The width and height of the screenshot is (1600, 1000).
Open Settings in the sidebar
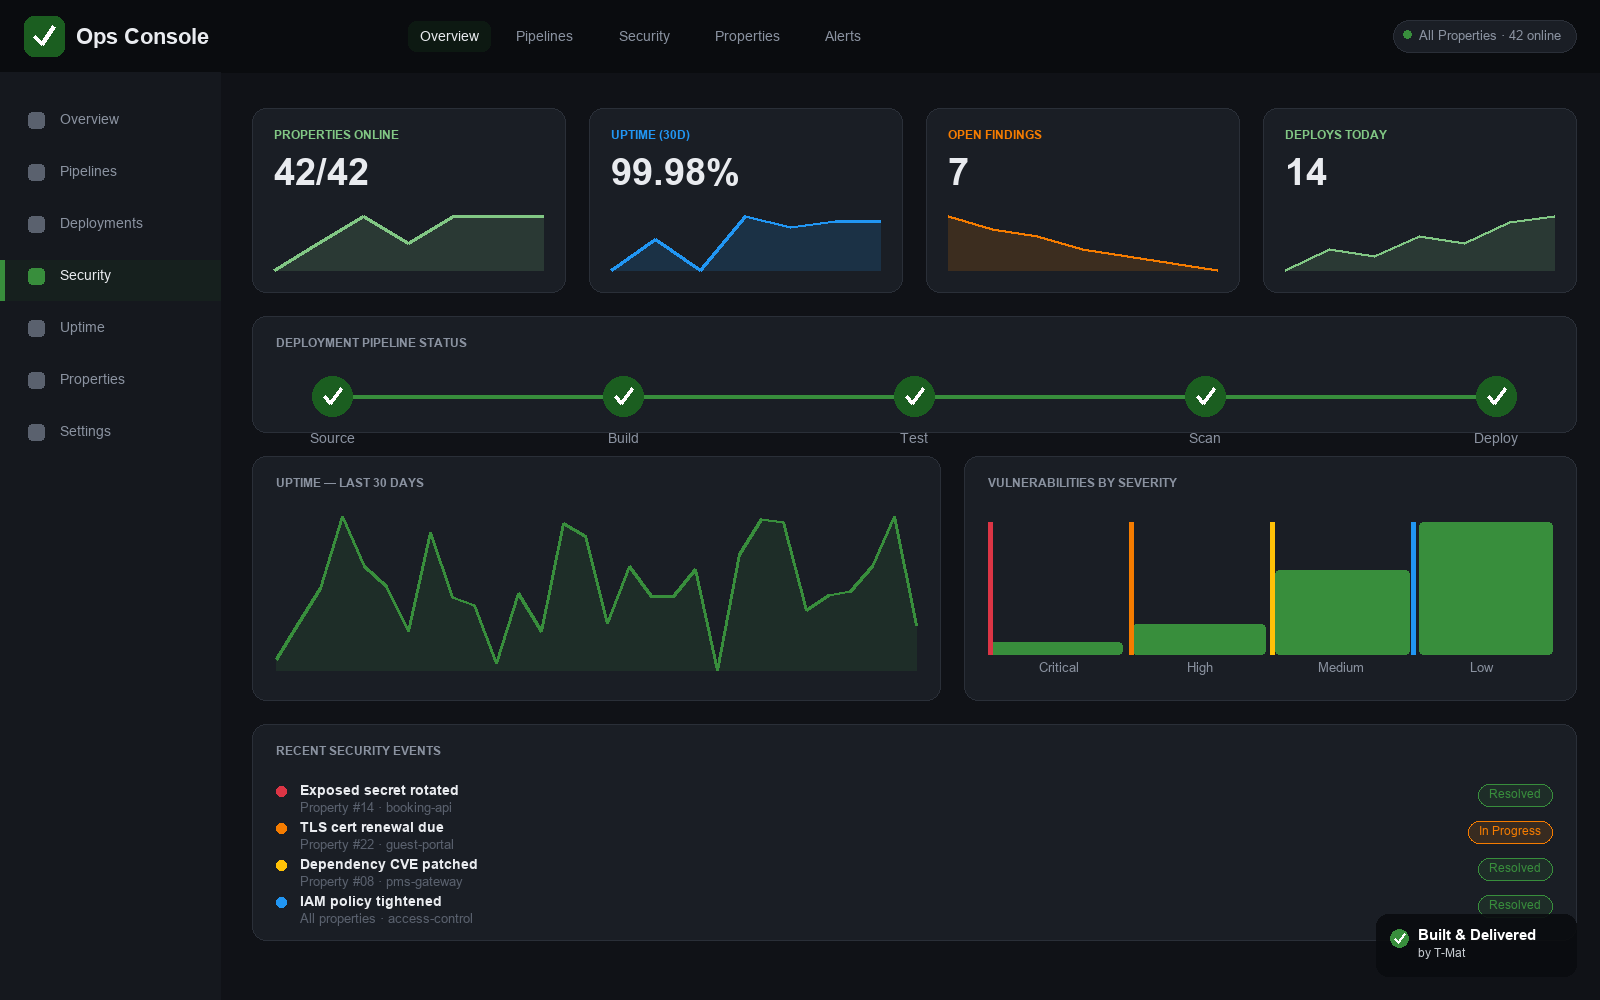pos(110,432)
